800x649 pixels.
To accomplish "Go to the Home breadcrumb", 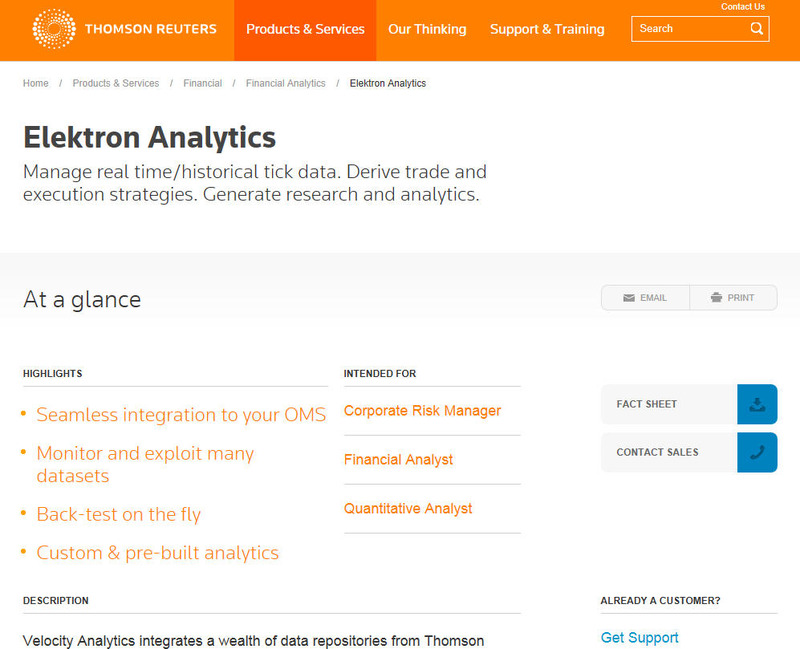I will pyautogui.click(x=36, y=84).
